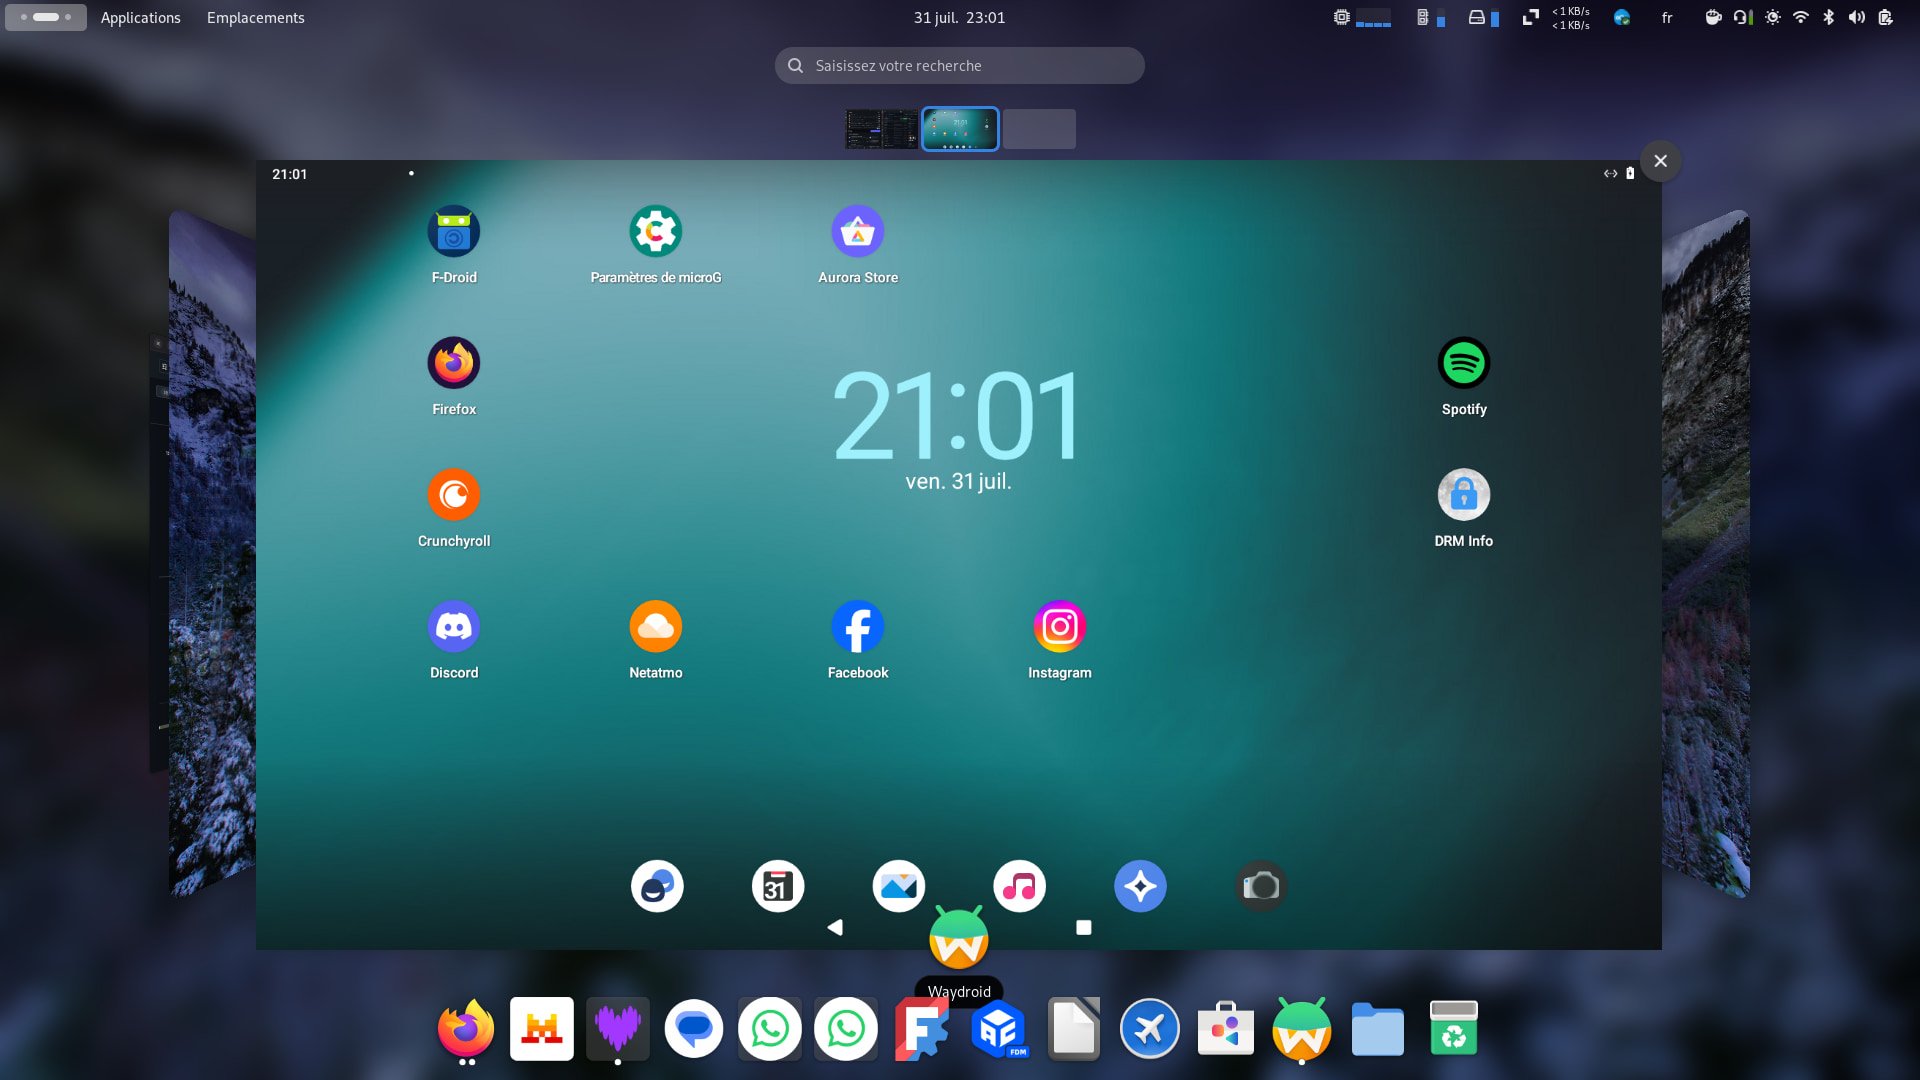Switch to the empty third workspace thumbnail
The image size is (1920, 1080).
[1039, 129]
